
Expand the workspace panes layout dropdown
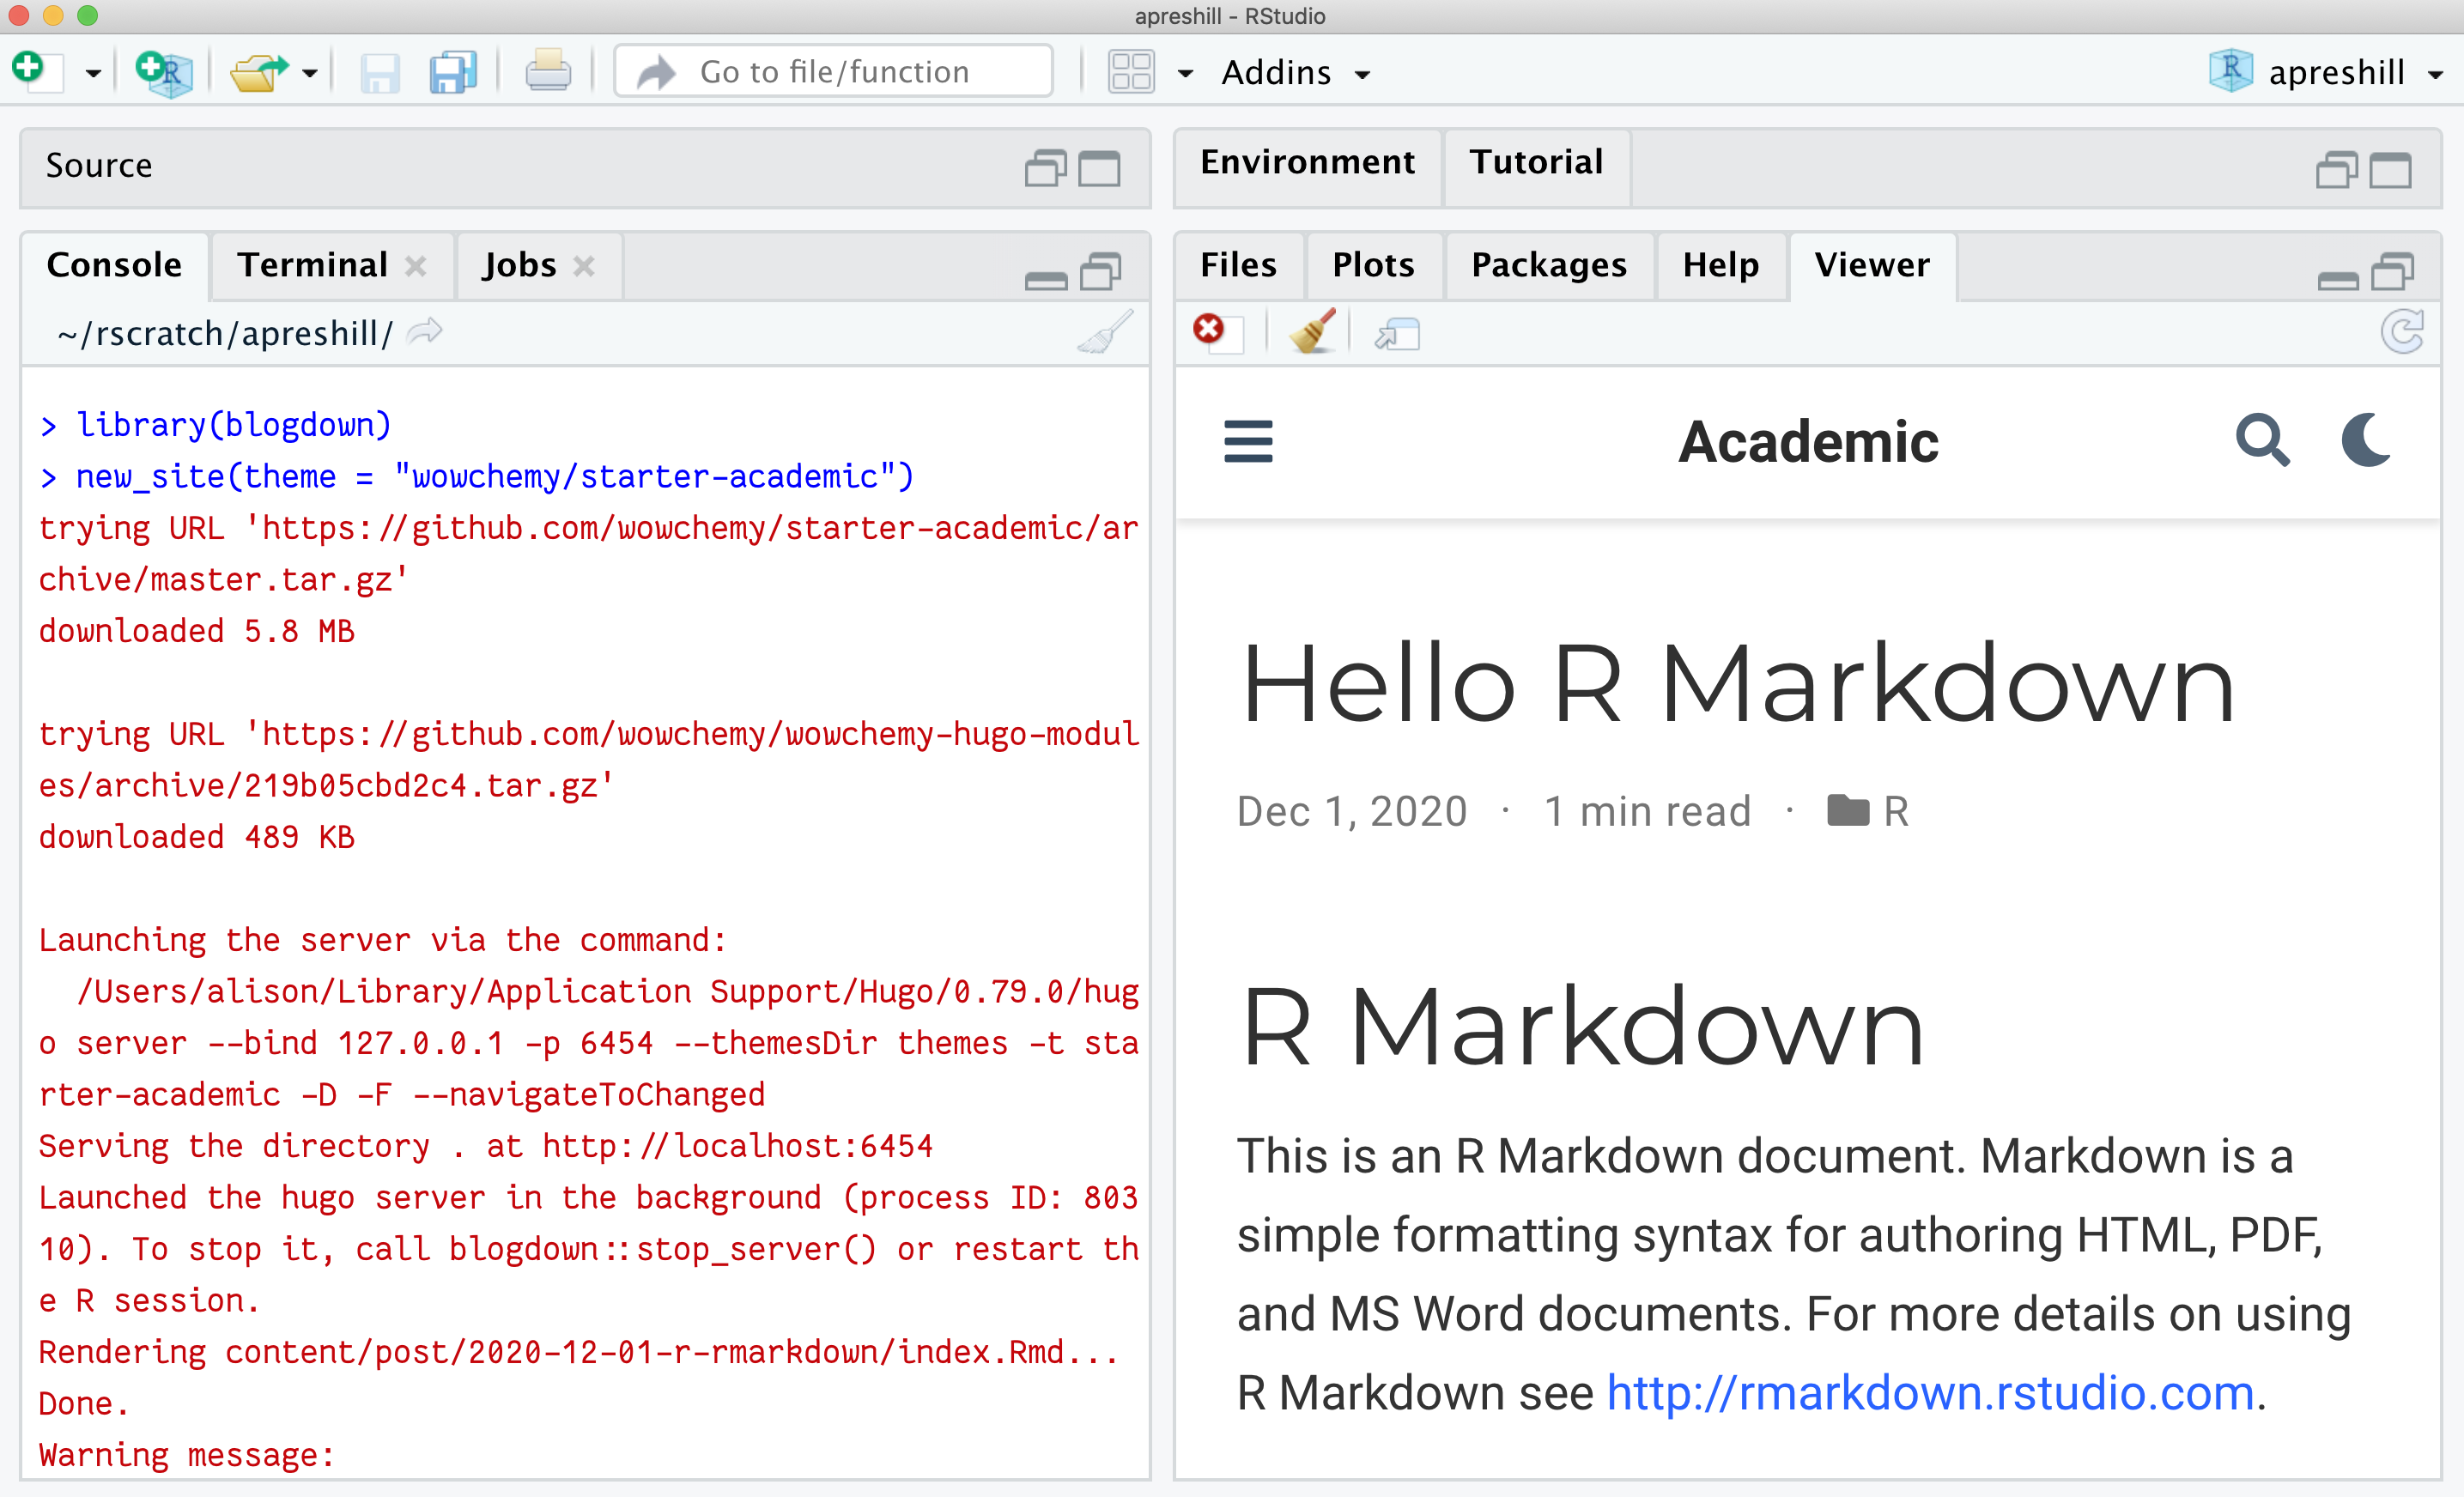1185,73
